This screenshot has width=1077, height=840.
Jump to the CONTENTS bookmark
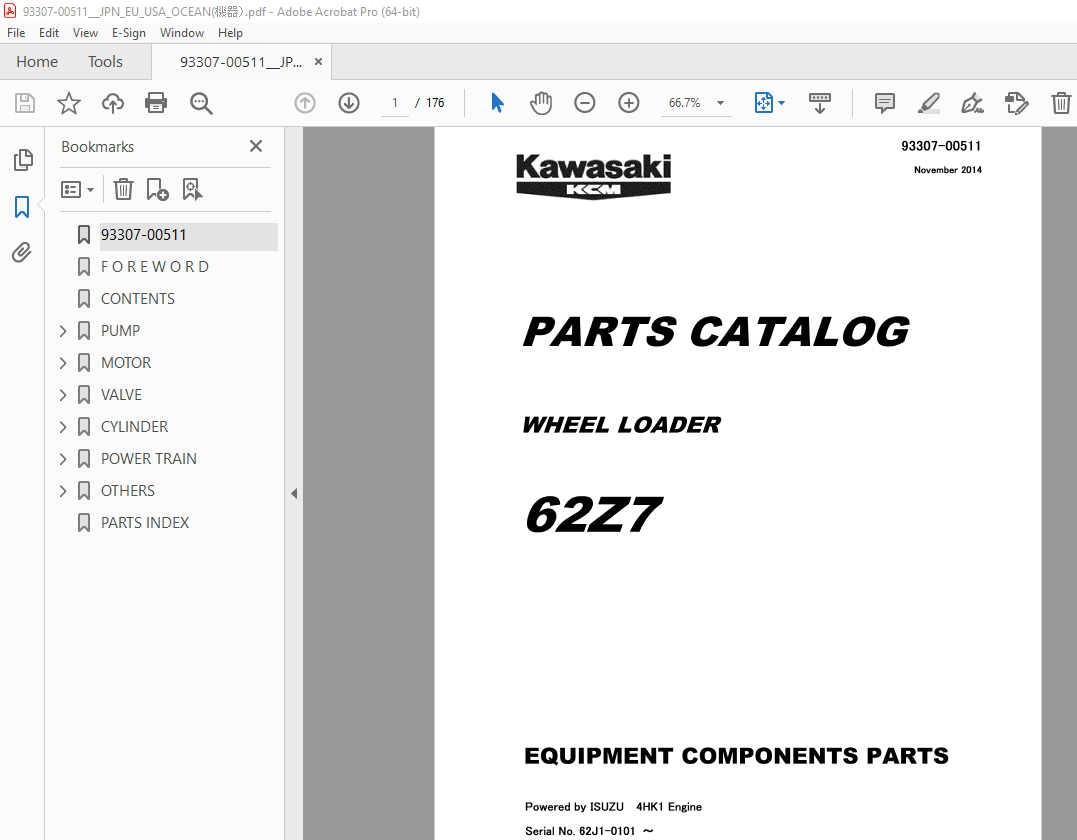click(x=138, y=299)
